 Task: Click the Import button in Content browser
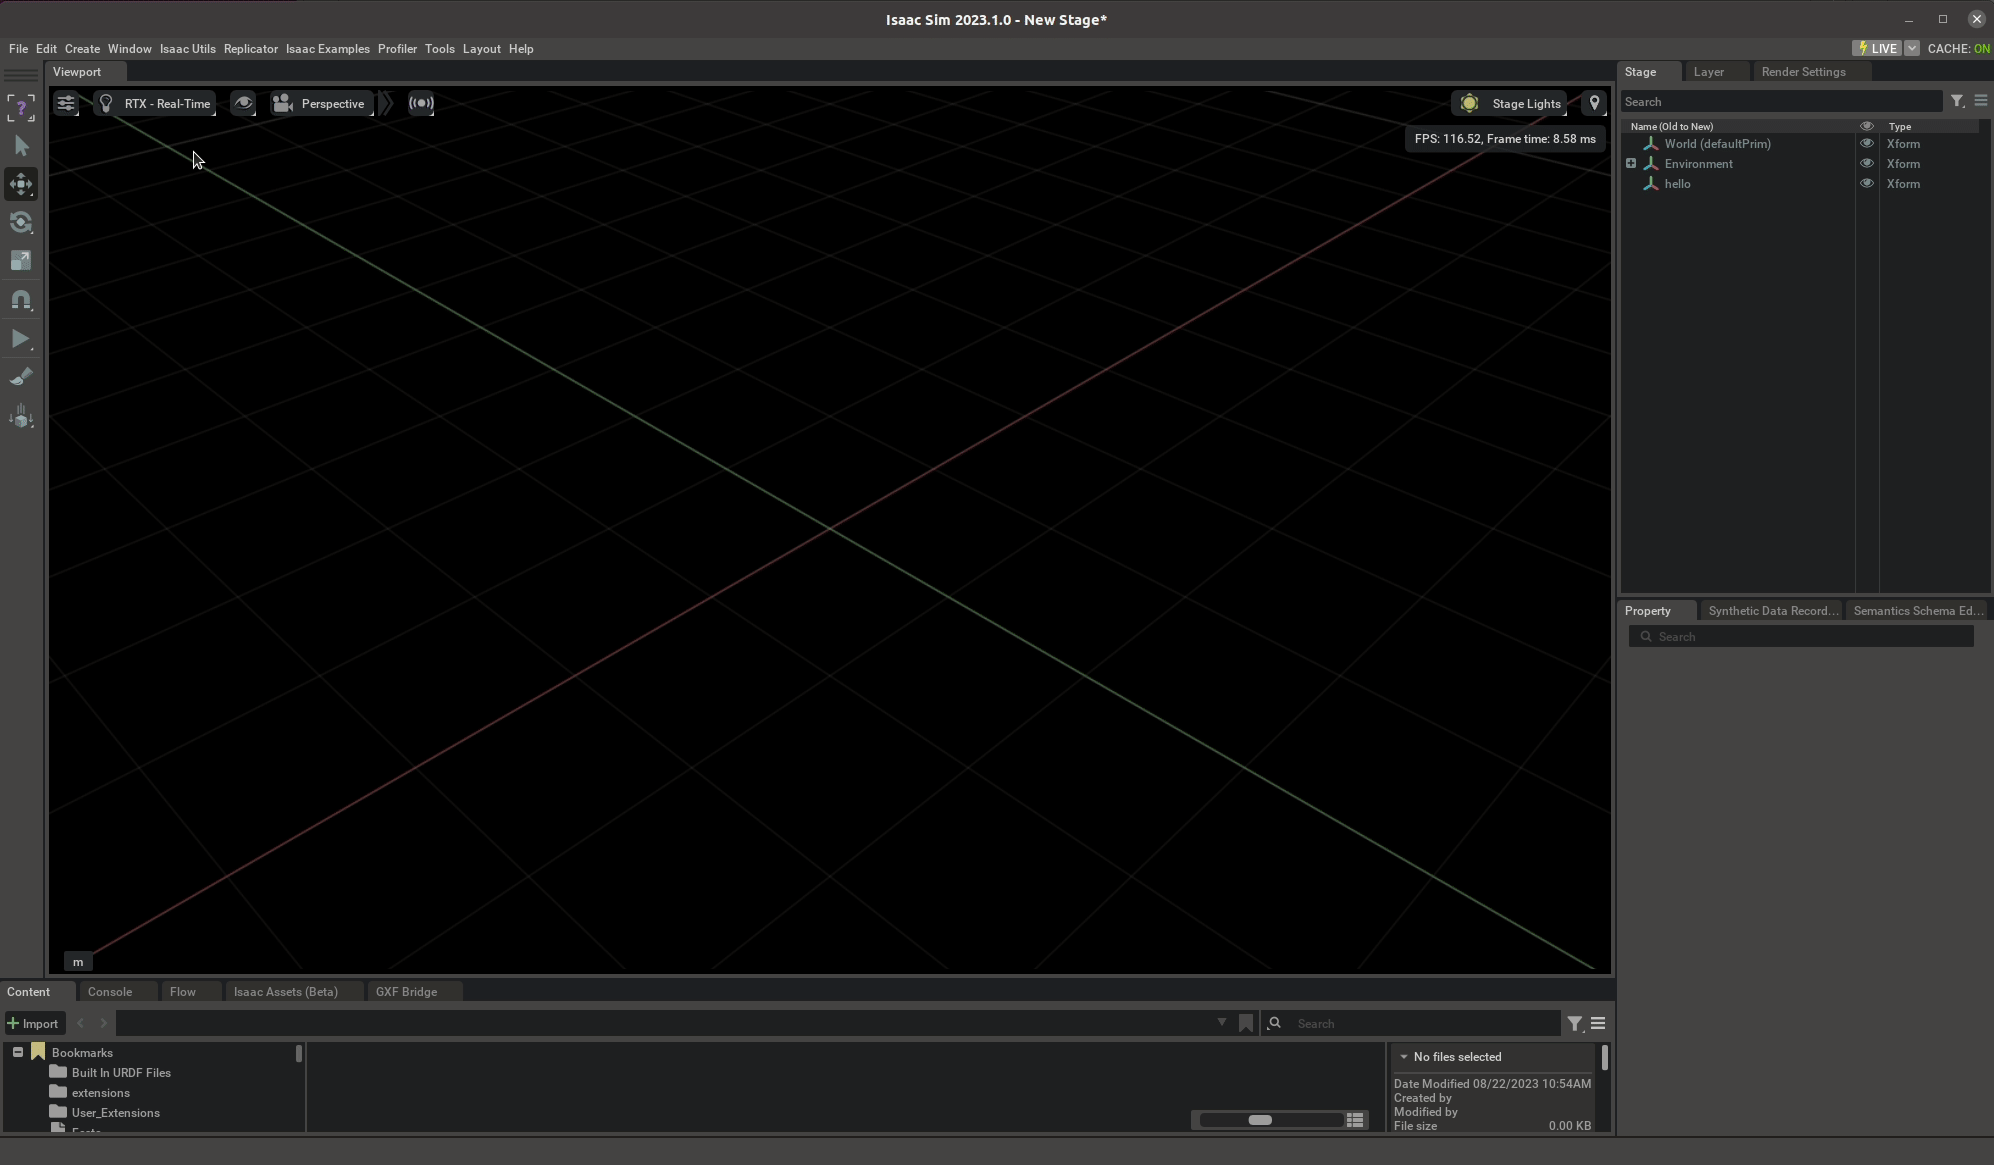point(33,1024)
